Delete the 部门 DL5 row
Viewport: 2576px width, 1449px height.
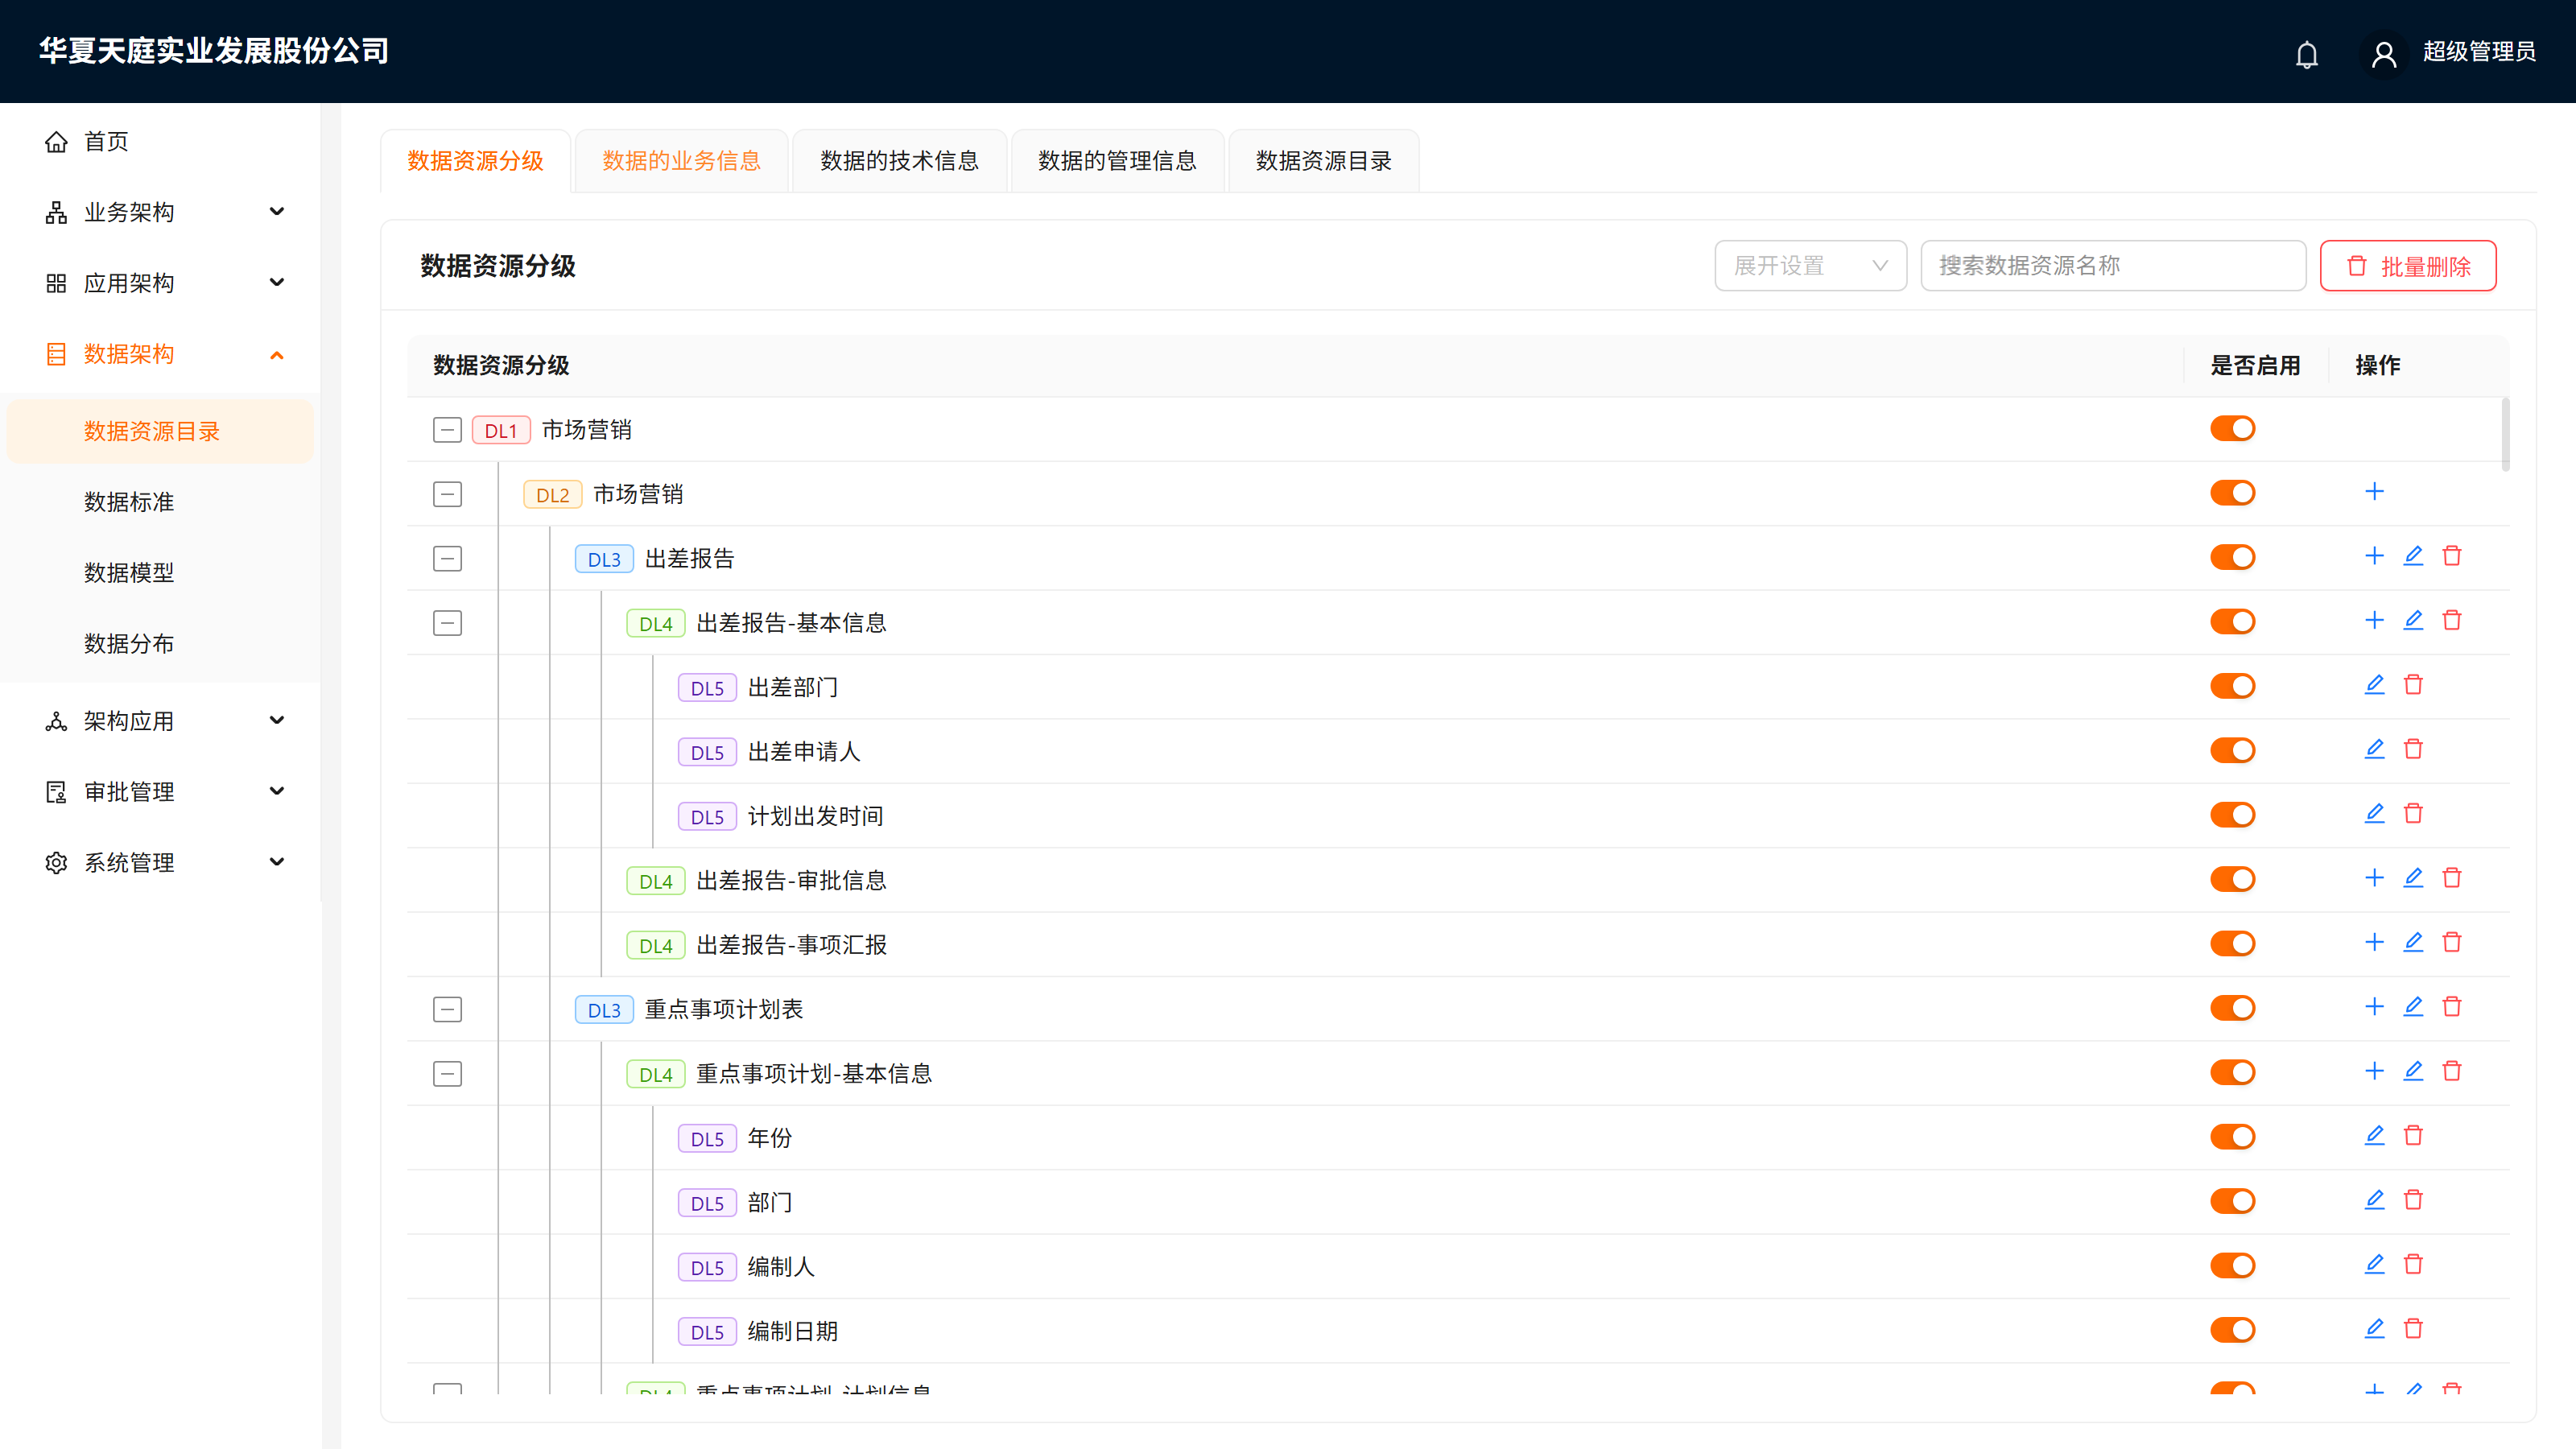coord(2413,1200)
